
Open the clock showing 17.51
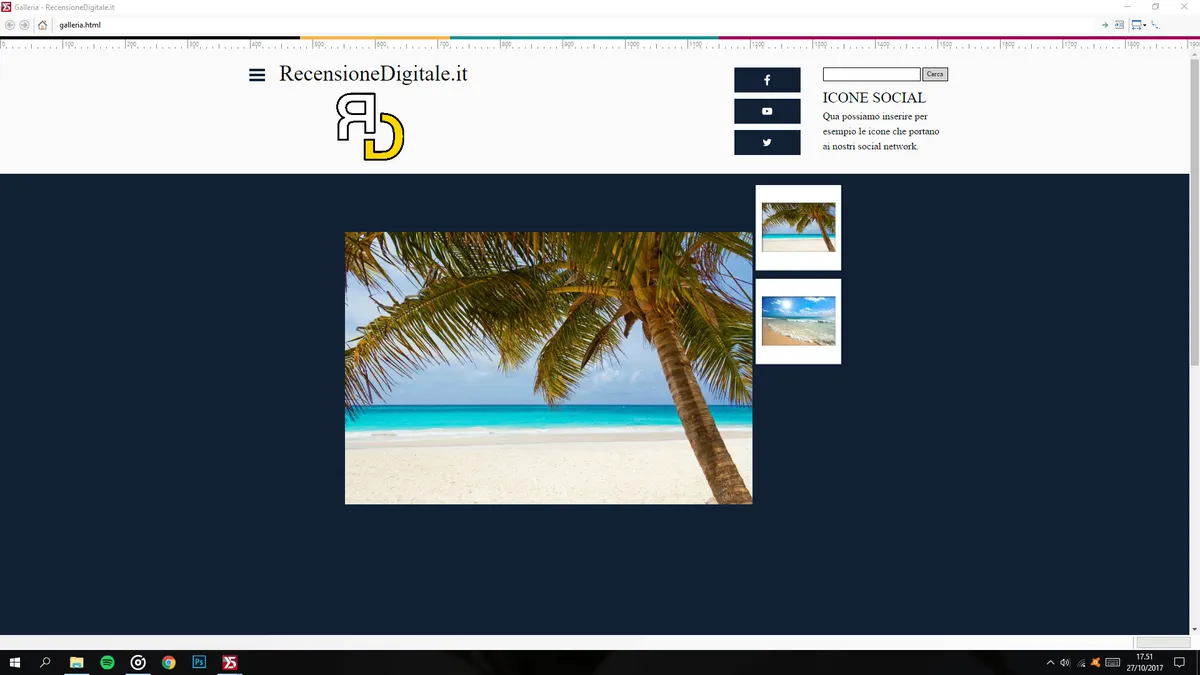click(1145, 663)
